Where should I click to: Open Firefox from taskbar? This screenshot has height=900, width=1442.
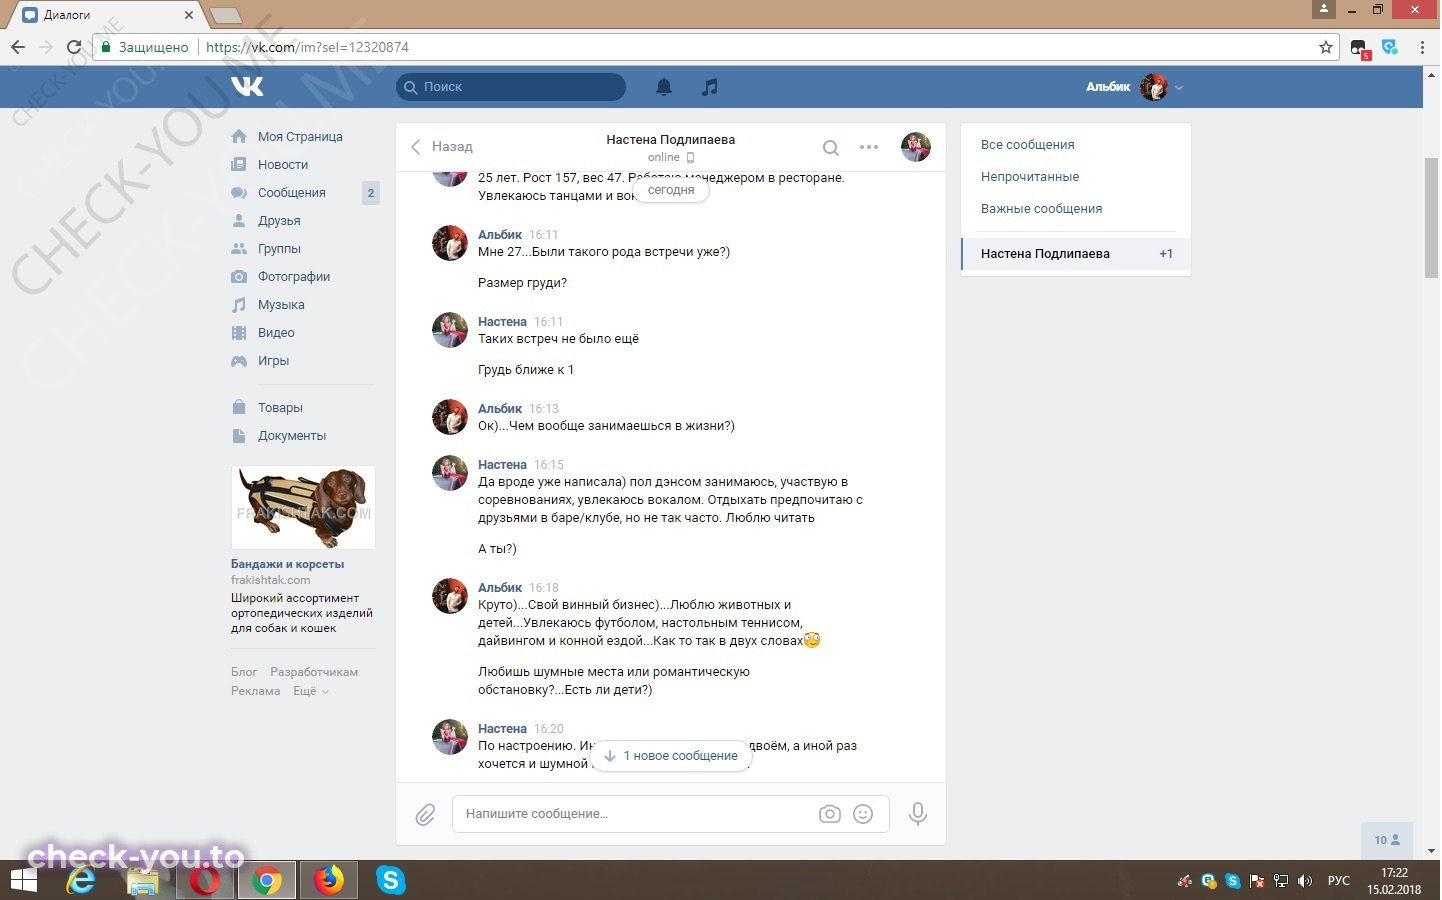pos(328,881)
